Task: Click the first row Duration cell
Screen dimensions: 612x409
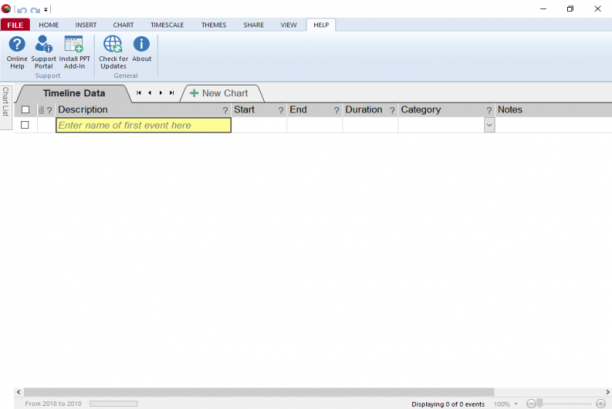Action: click(x=370, y=125)
